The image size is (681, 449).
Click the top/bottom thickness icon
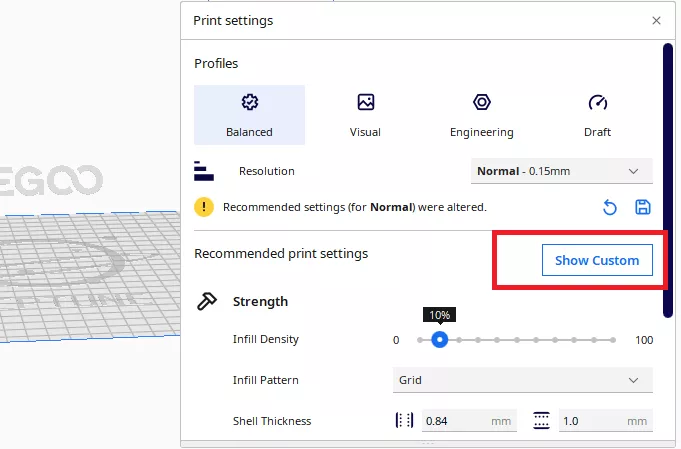point(541,421)
